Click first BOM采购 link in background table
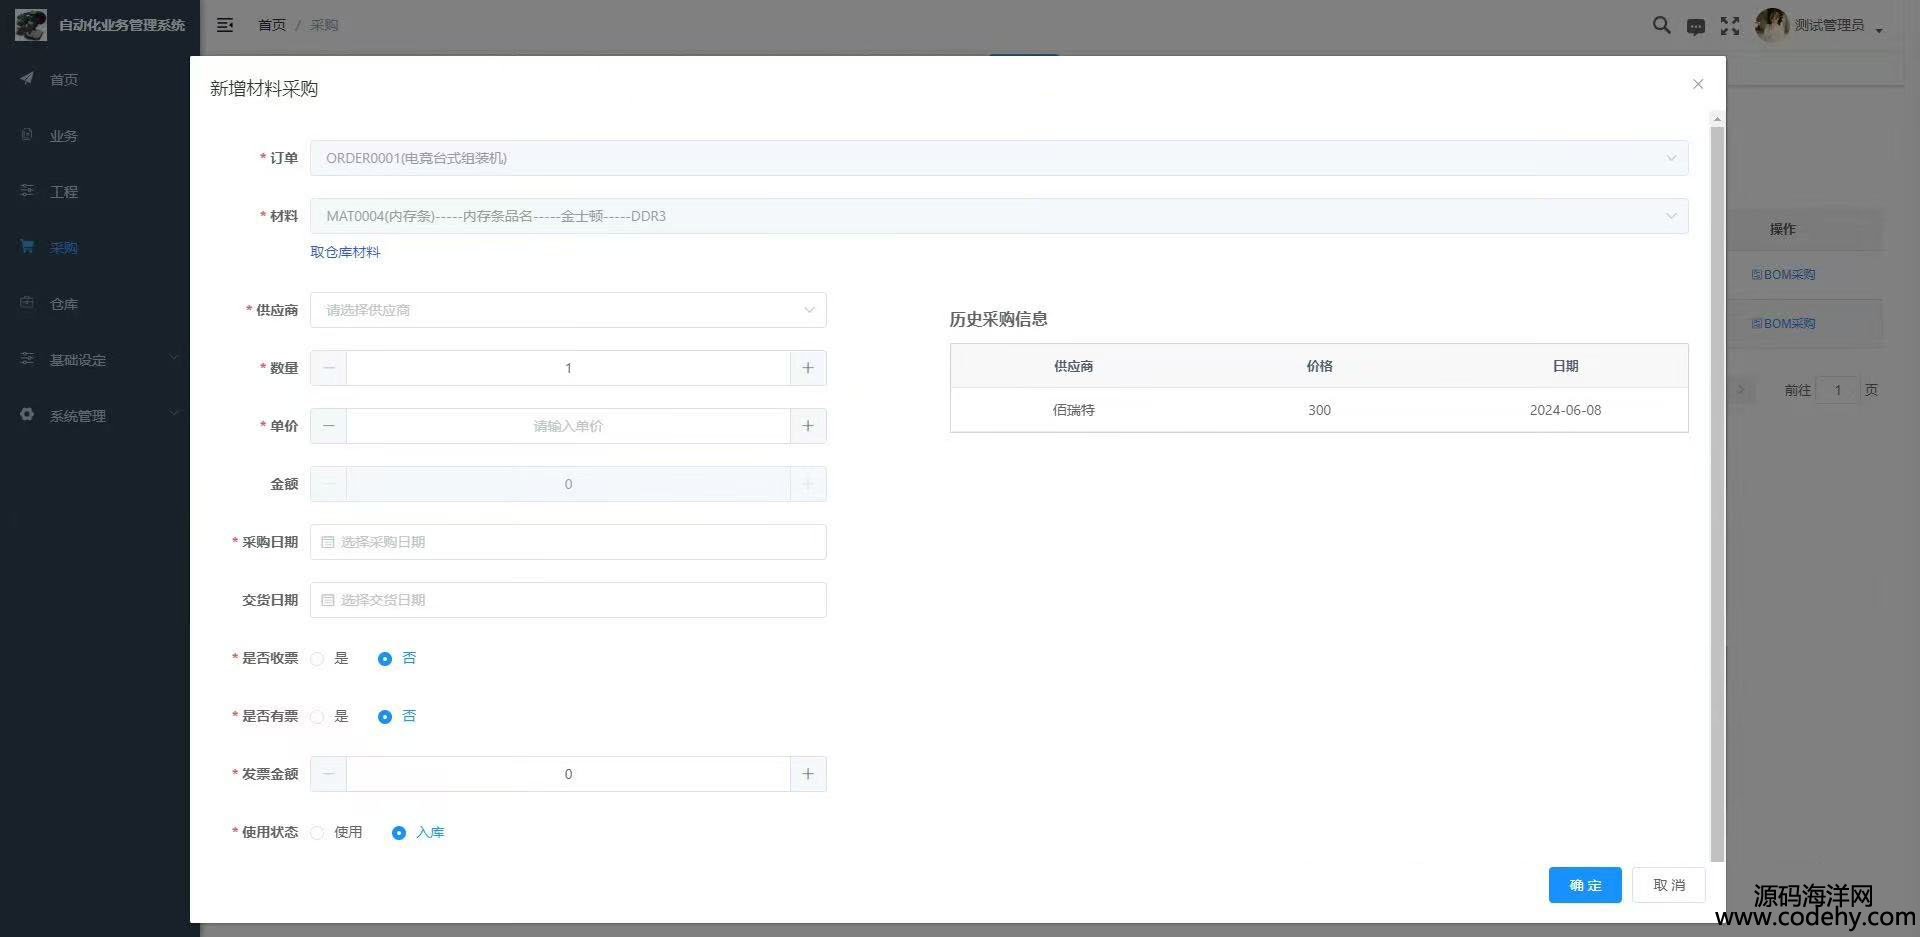Viewport: 1920px width, 937px height. 1783,274
